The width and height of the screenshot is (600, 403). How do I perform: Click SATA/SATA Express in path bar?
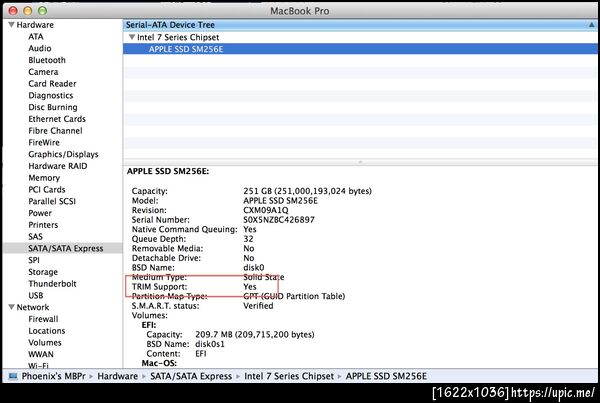(191, 376)
